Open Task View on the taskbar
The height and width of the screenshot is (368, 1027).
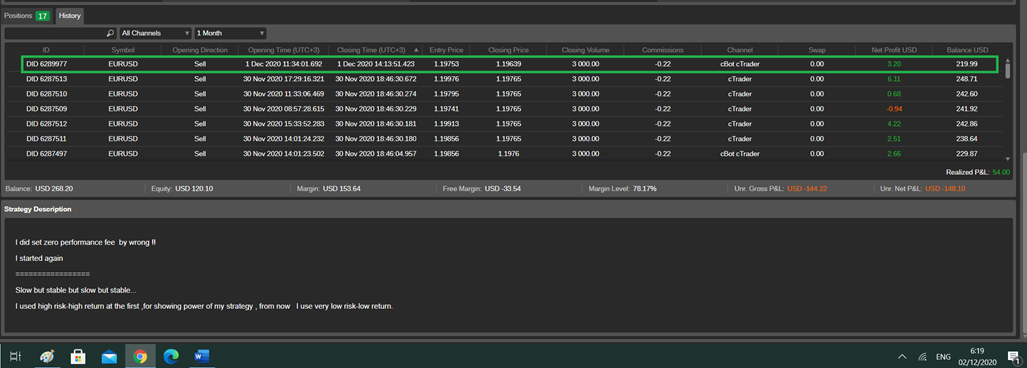16,356
